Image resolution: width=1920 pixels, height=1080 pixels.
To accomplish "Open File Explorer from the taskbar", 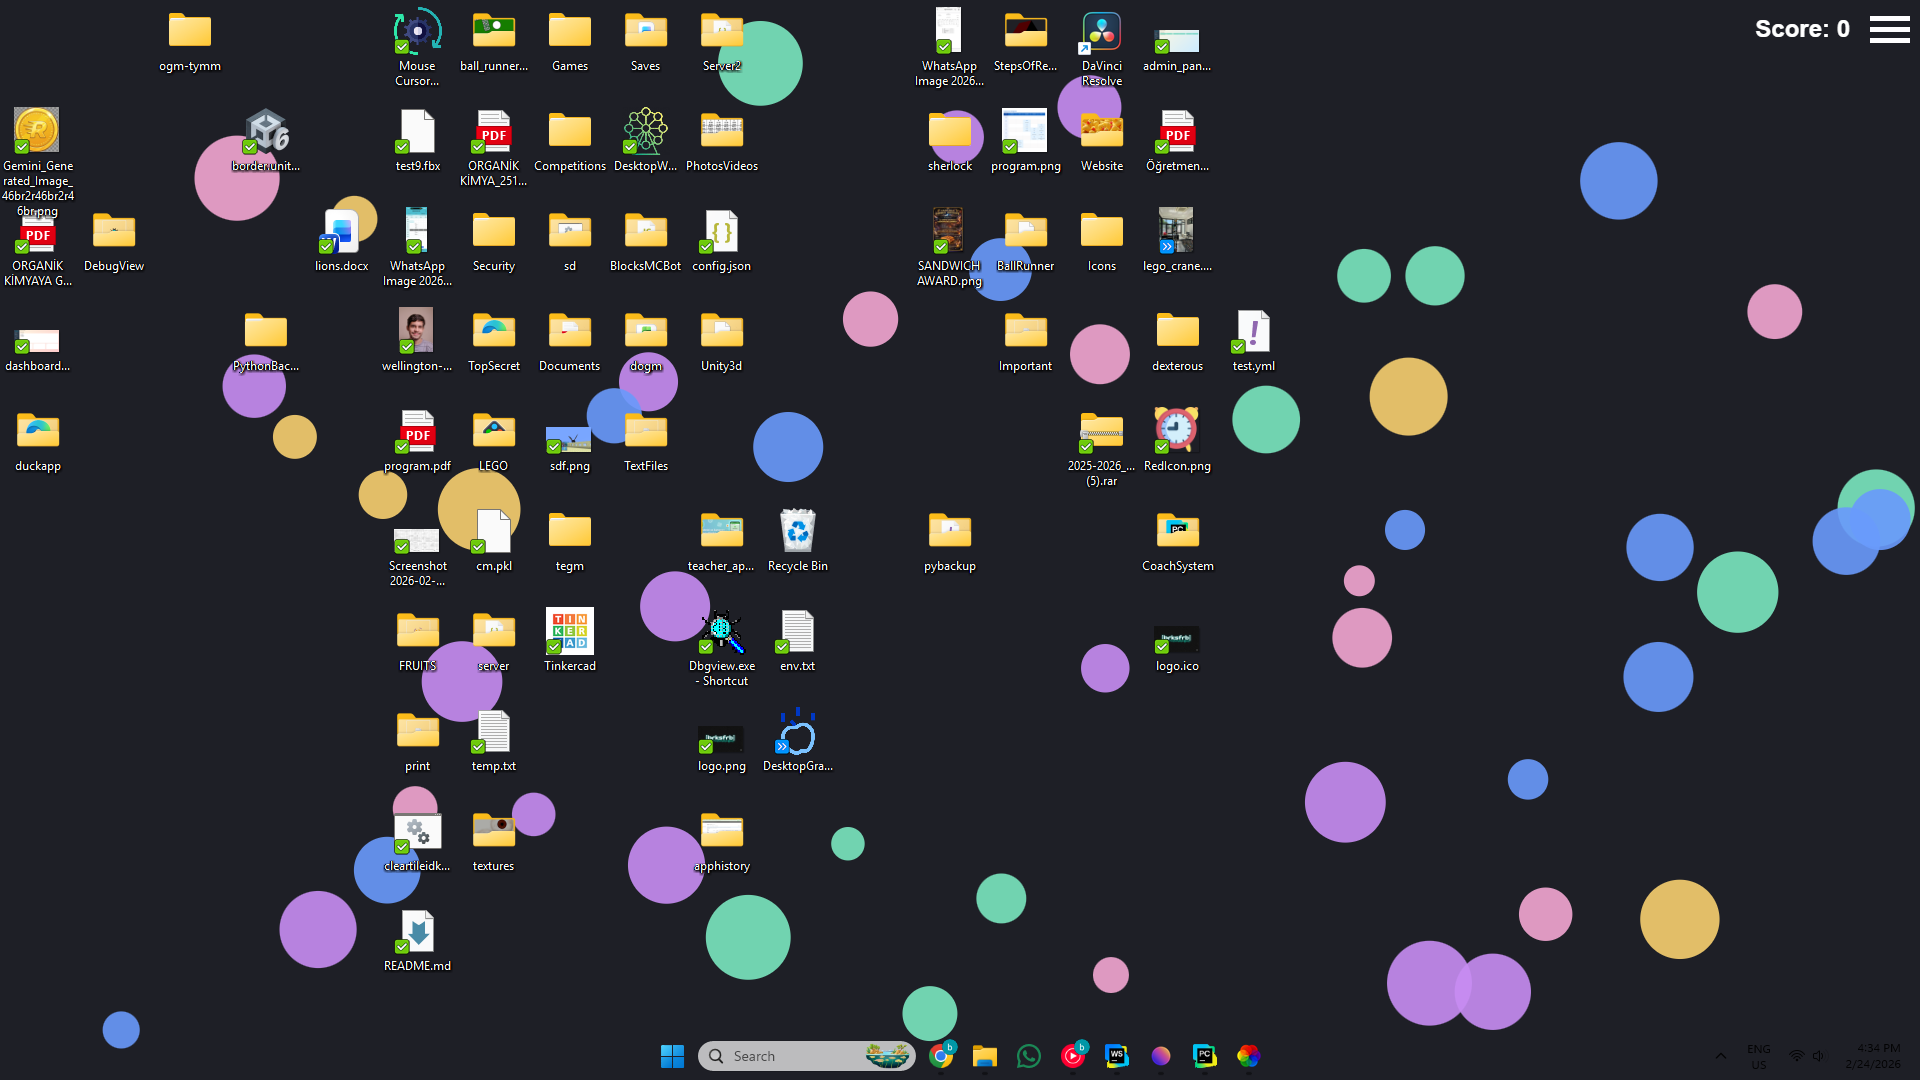I will [984, 1056].
